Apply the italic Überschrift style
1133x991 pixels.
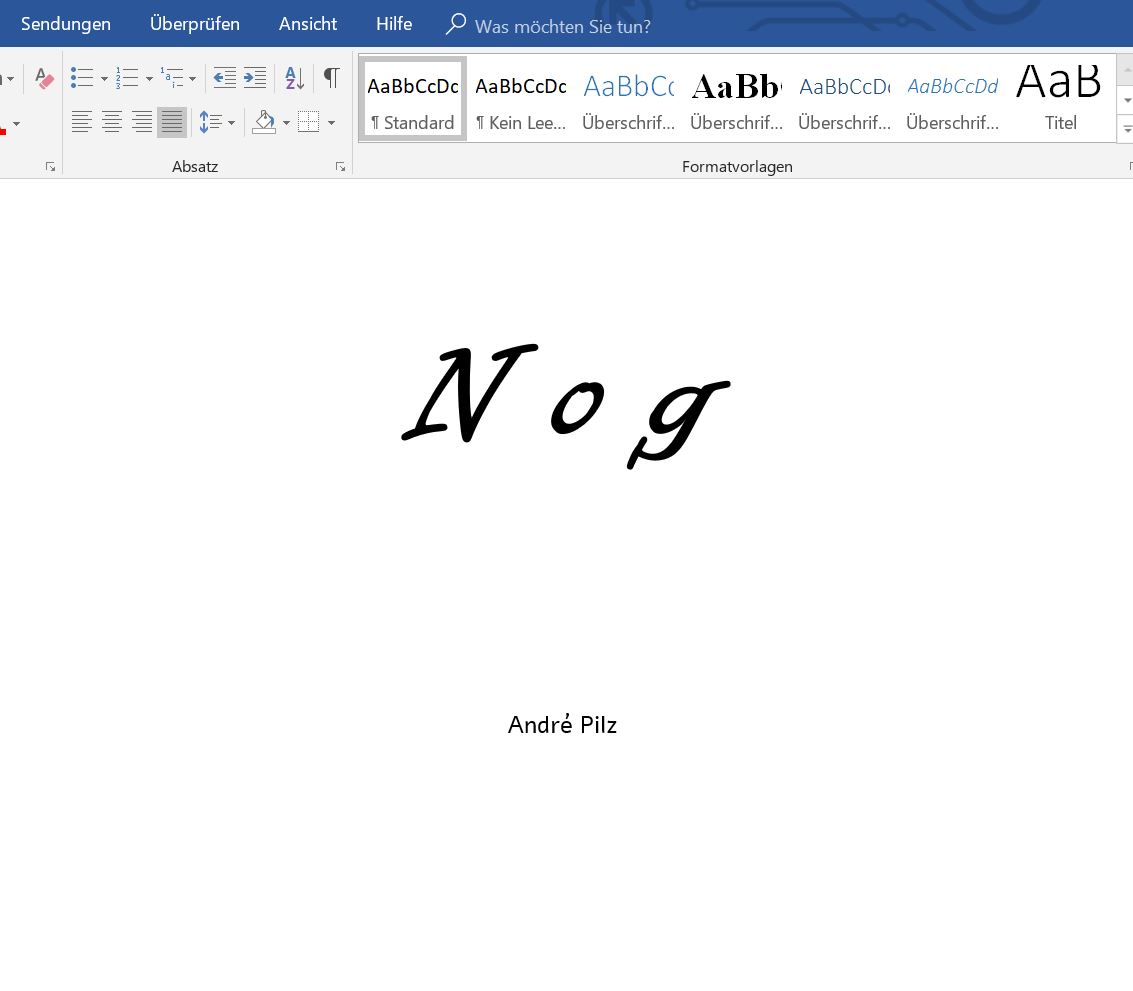[952, 99]
